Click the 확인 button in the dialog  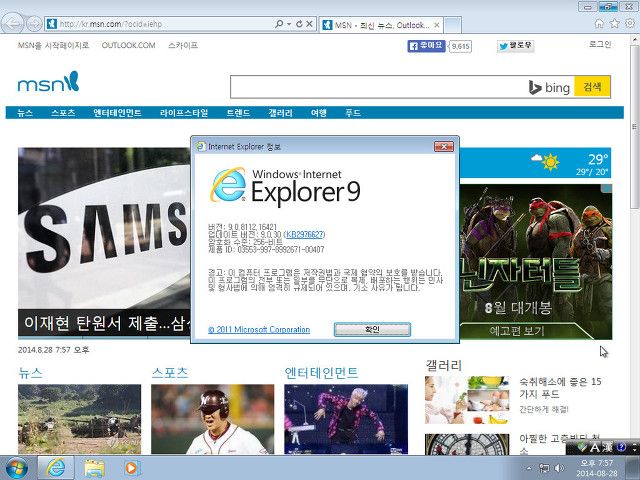click(372, 329)
